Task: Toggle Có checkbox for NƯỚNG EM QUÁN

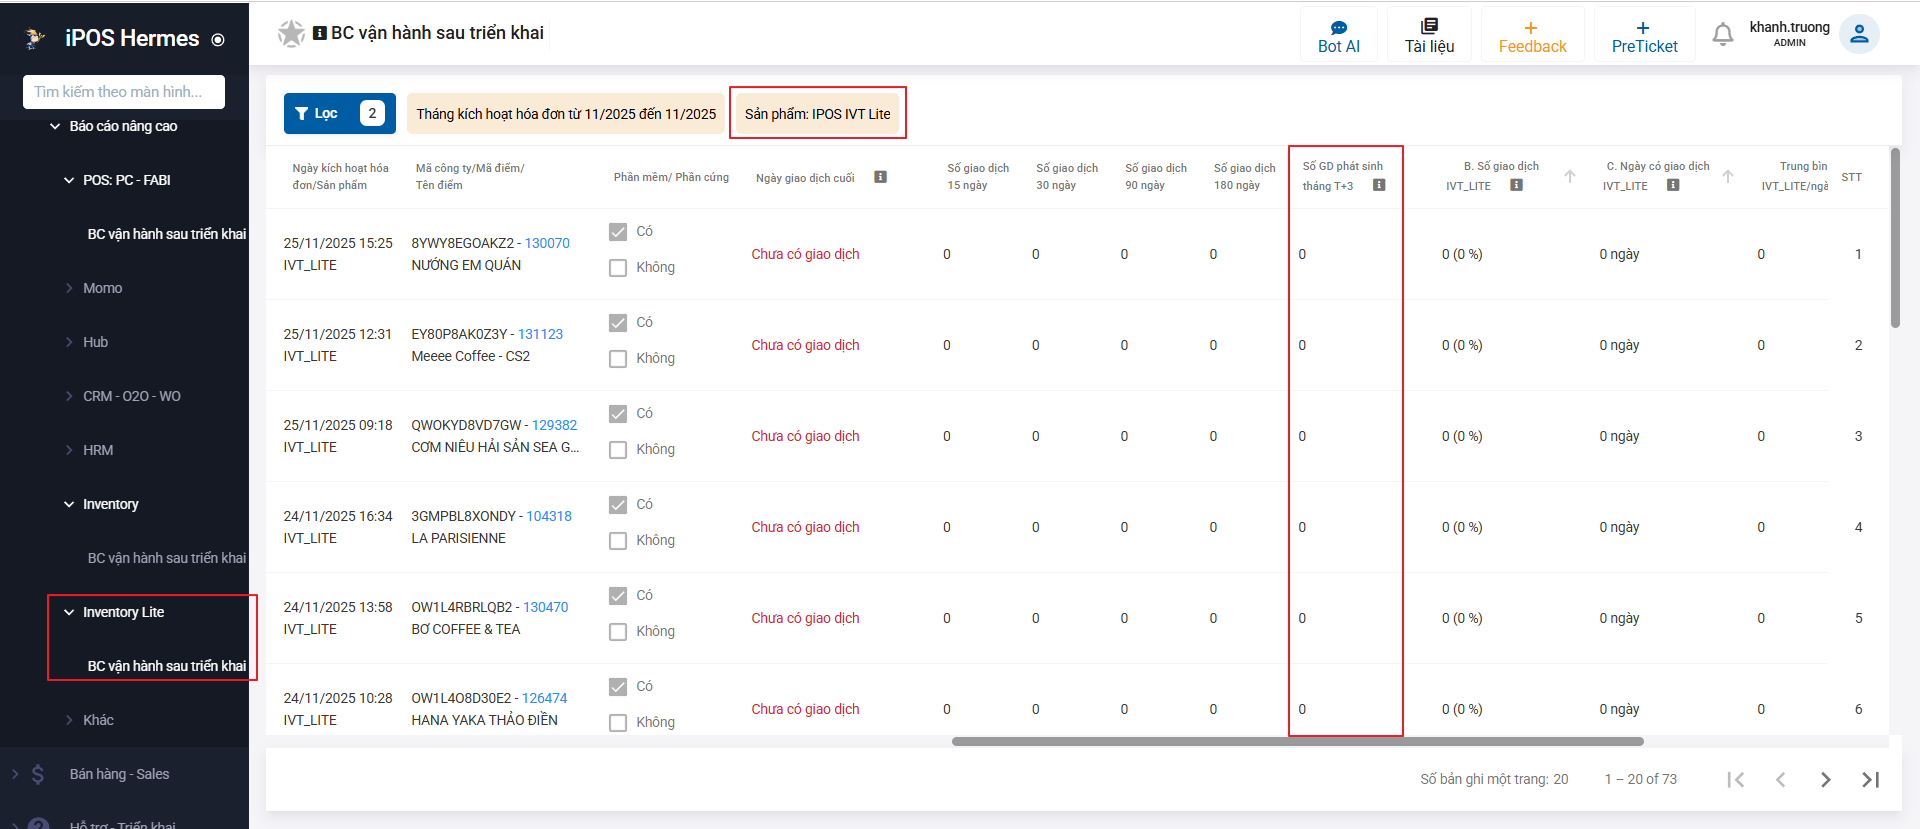Action: coord(618,232)
